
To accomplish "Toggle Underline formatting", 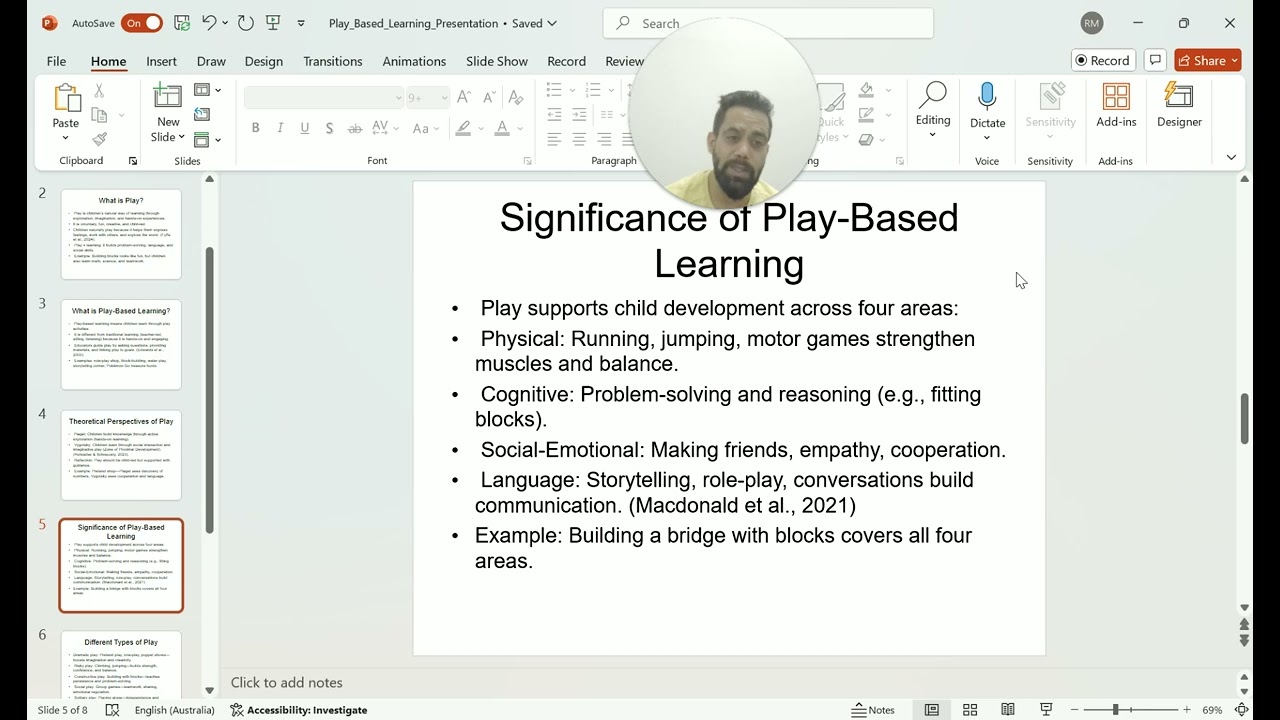I will (x=305, y=128).
